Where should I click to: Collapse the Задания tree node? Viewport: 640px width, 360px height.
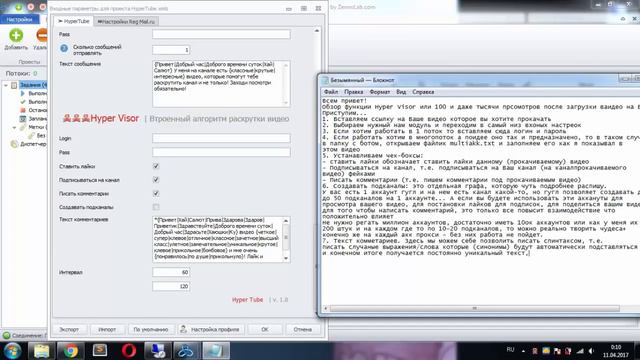6,85
